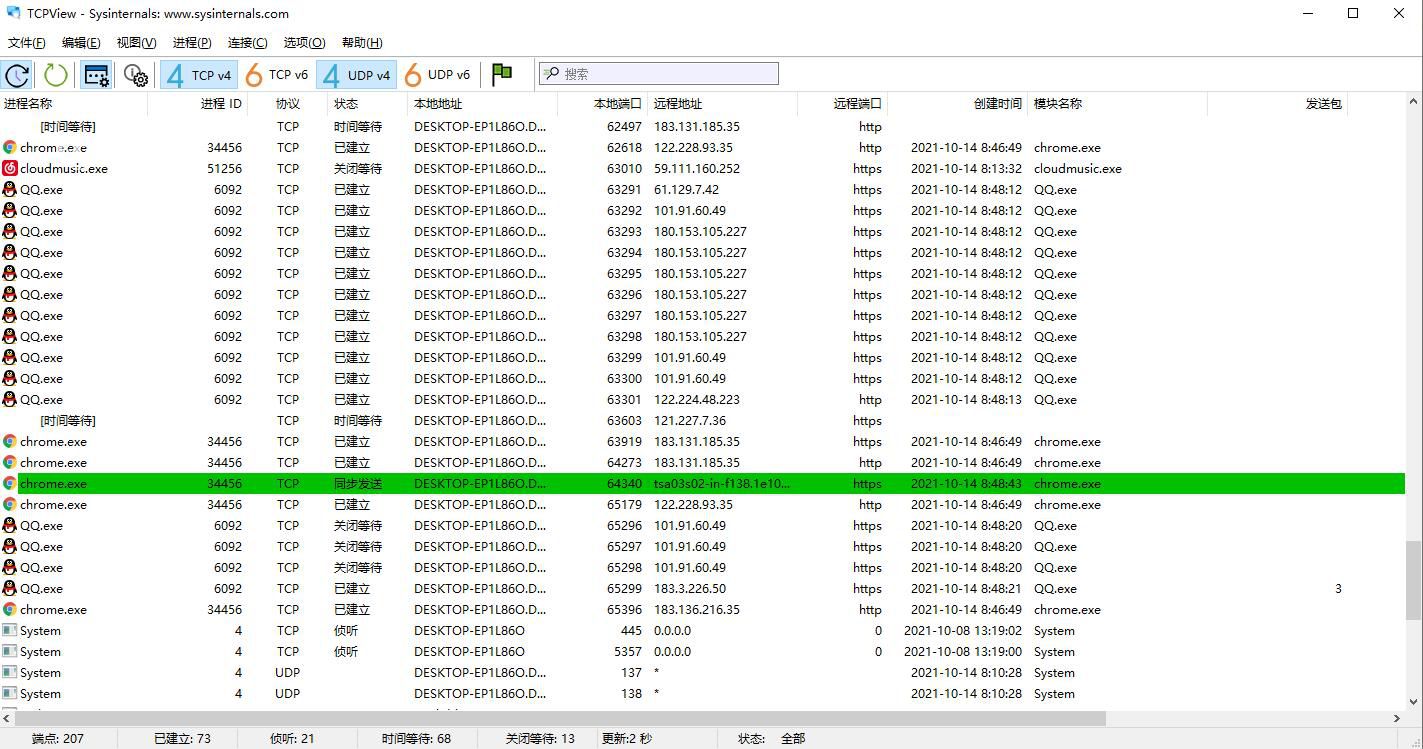Sort by 本地端口 column header

tap(603, 104)
